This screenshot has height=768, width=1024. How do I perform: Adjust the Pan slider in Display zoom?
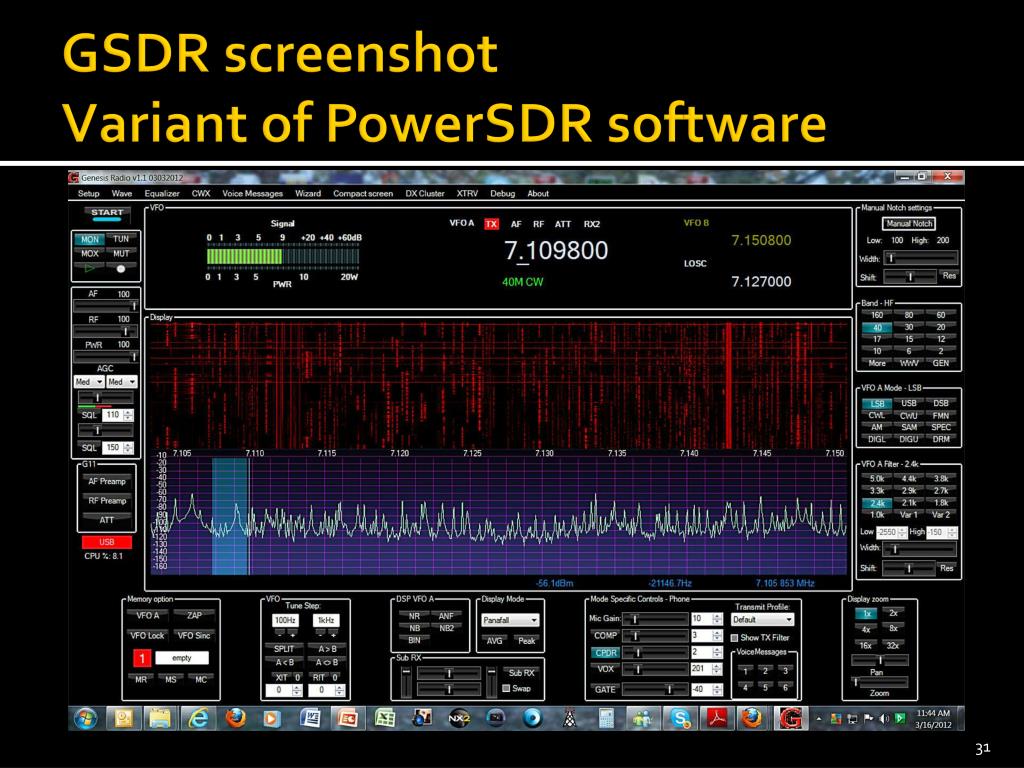tap(879, 660)
